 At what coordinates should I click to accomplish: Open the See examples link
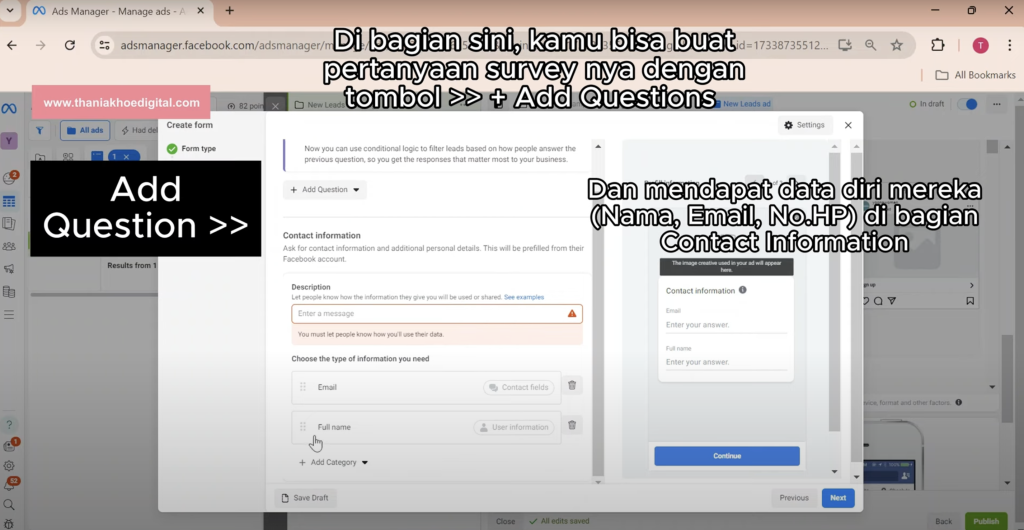pyautogui.click(x=524, y=298)
